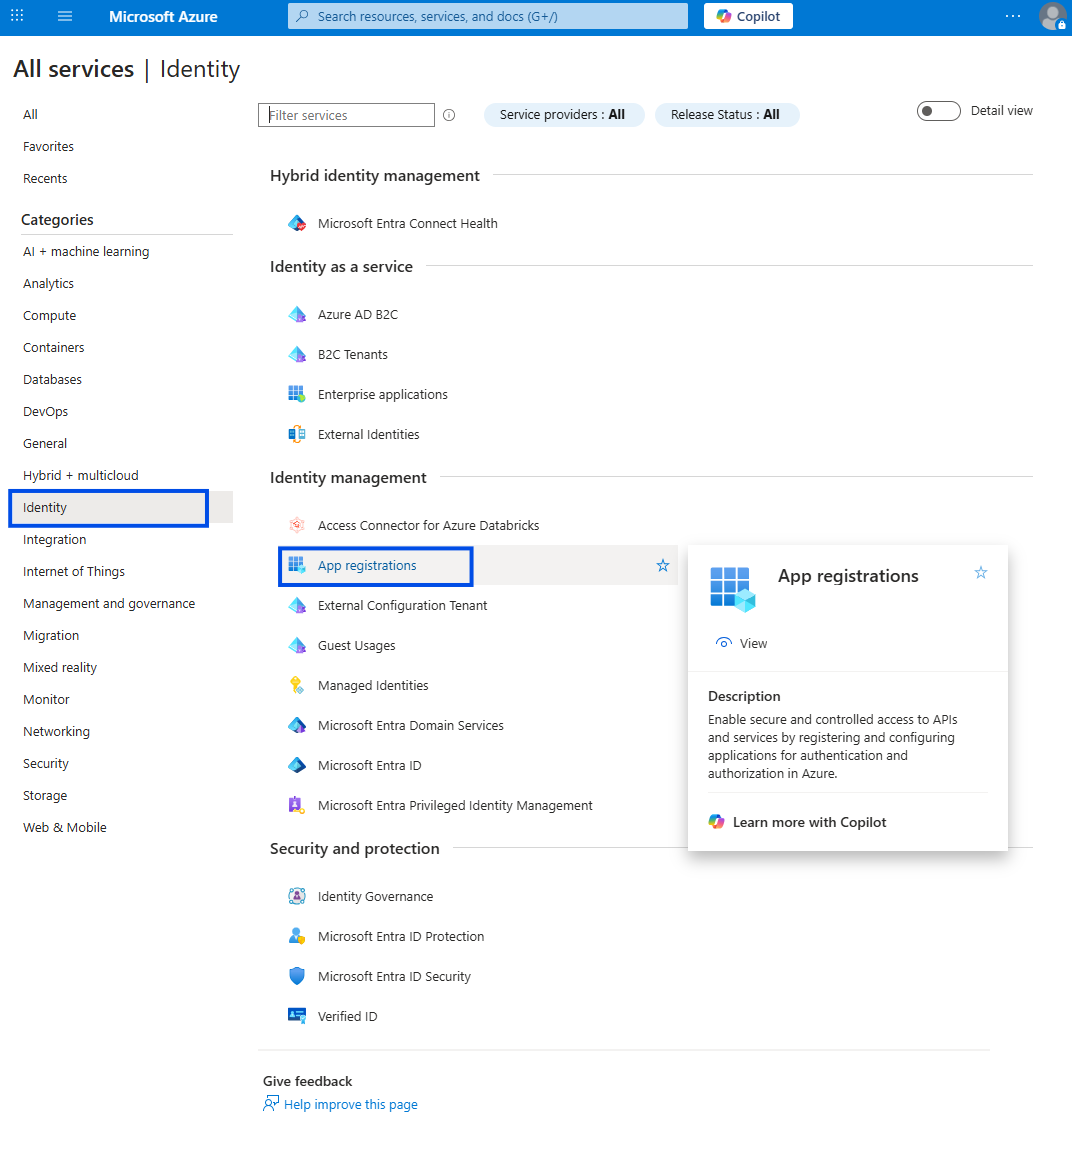This screenshot has width=1072, height=1156.
Task: Click the External Identities icon
Action: pyautogui.click(x=296, y=434)
